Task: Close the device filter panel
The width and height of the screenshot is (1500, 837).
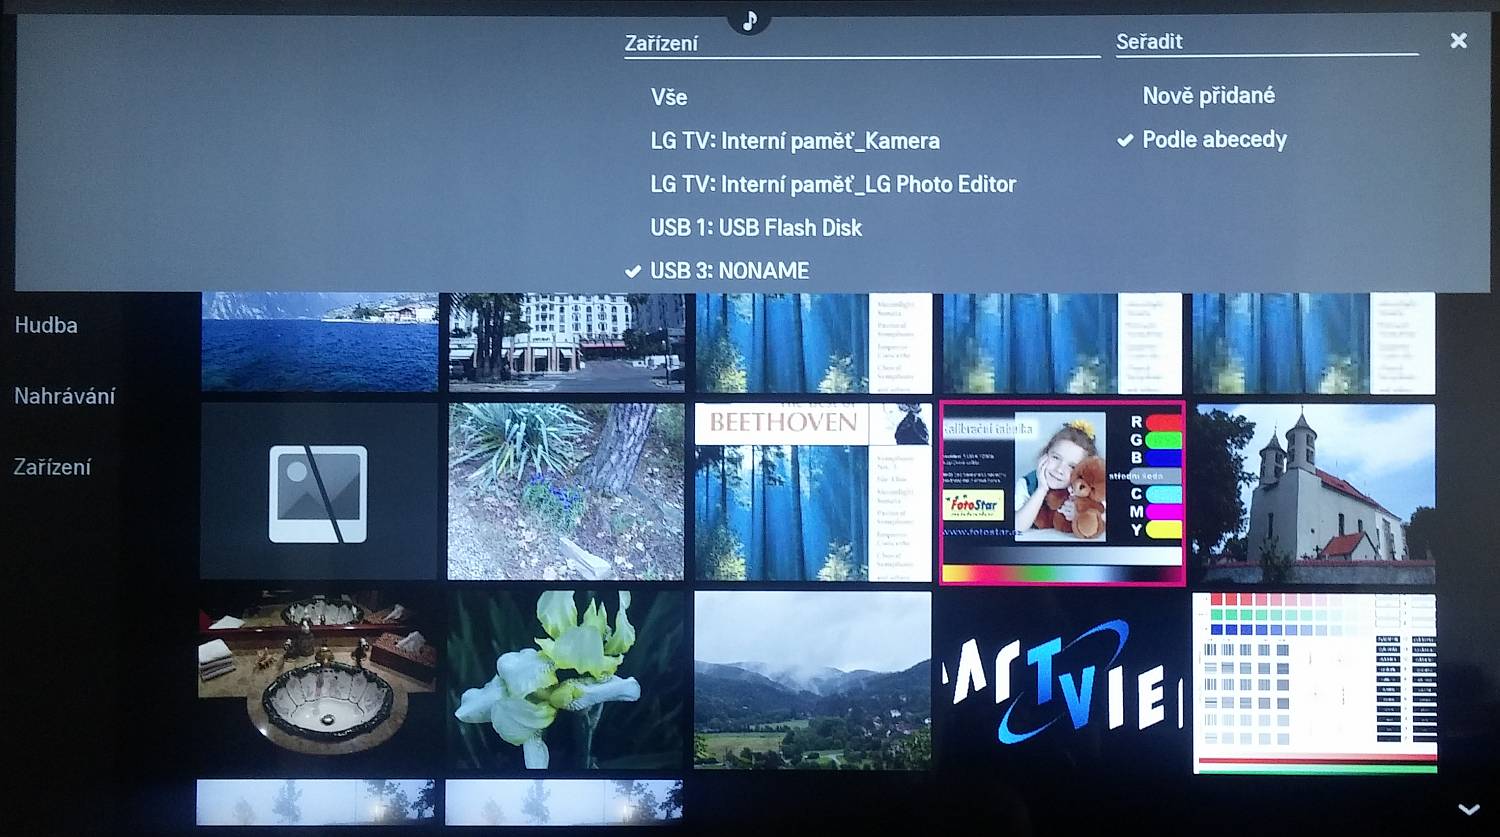Action: pos(1458,40)
